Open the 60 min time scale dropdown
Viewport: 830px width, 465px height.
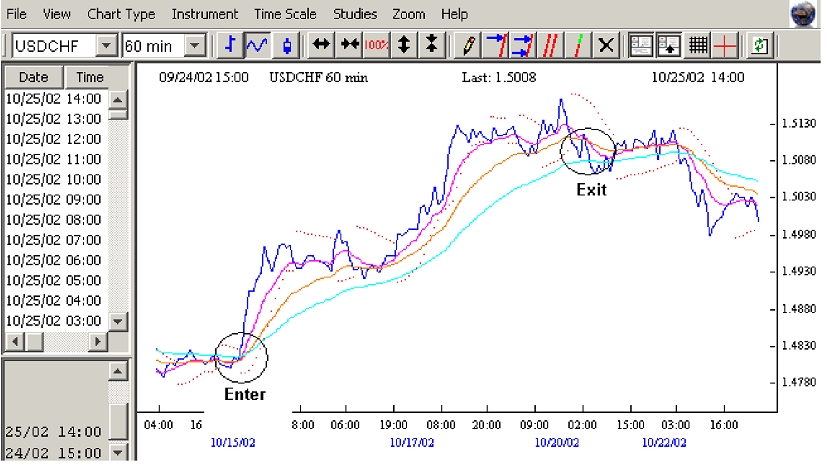[195, 46]
